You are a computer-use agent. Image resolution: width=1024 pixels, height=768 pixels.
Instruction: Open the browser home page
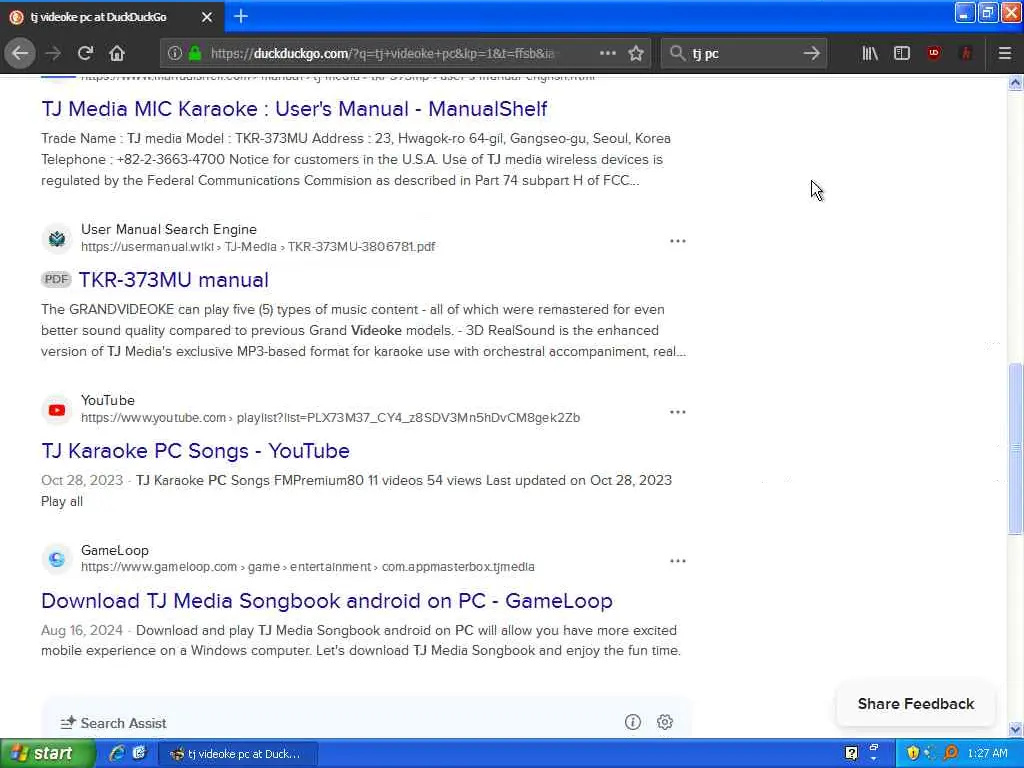click(x=116, y=53)
